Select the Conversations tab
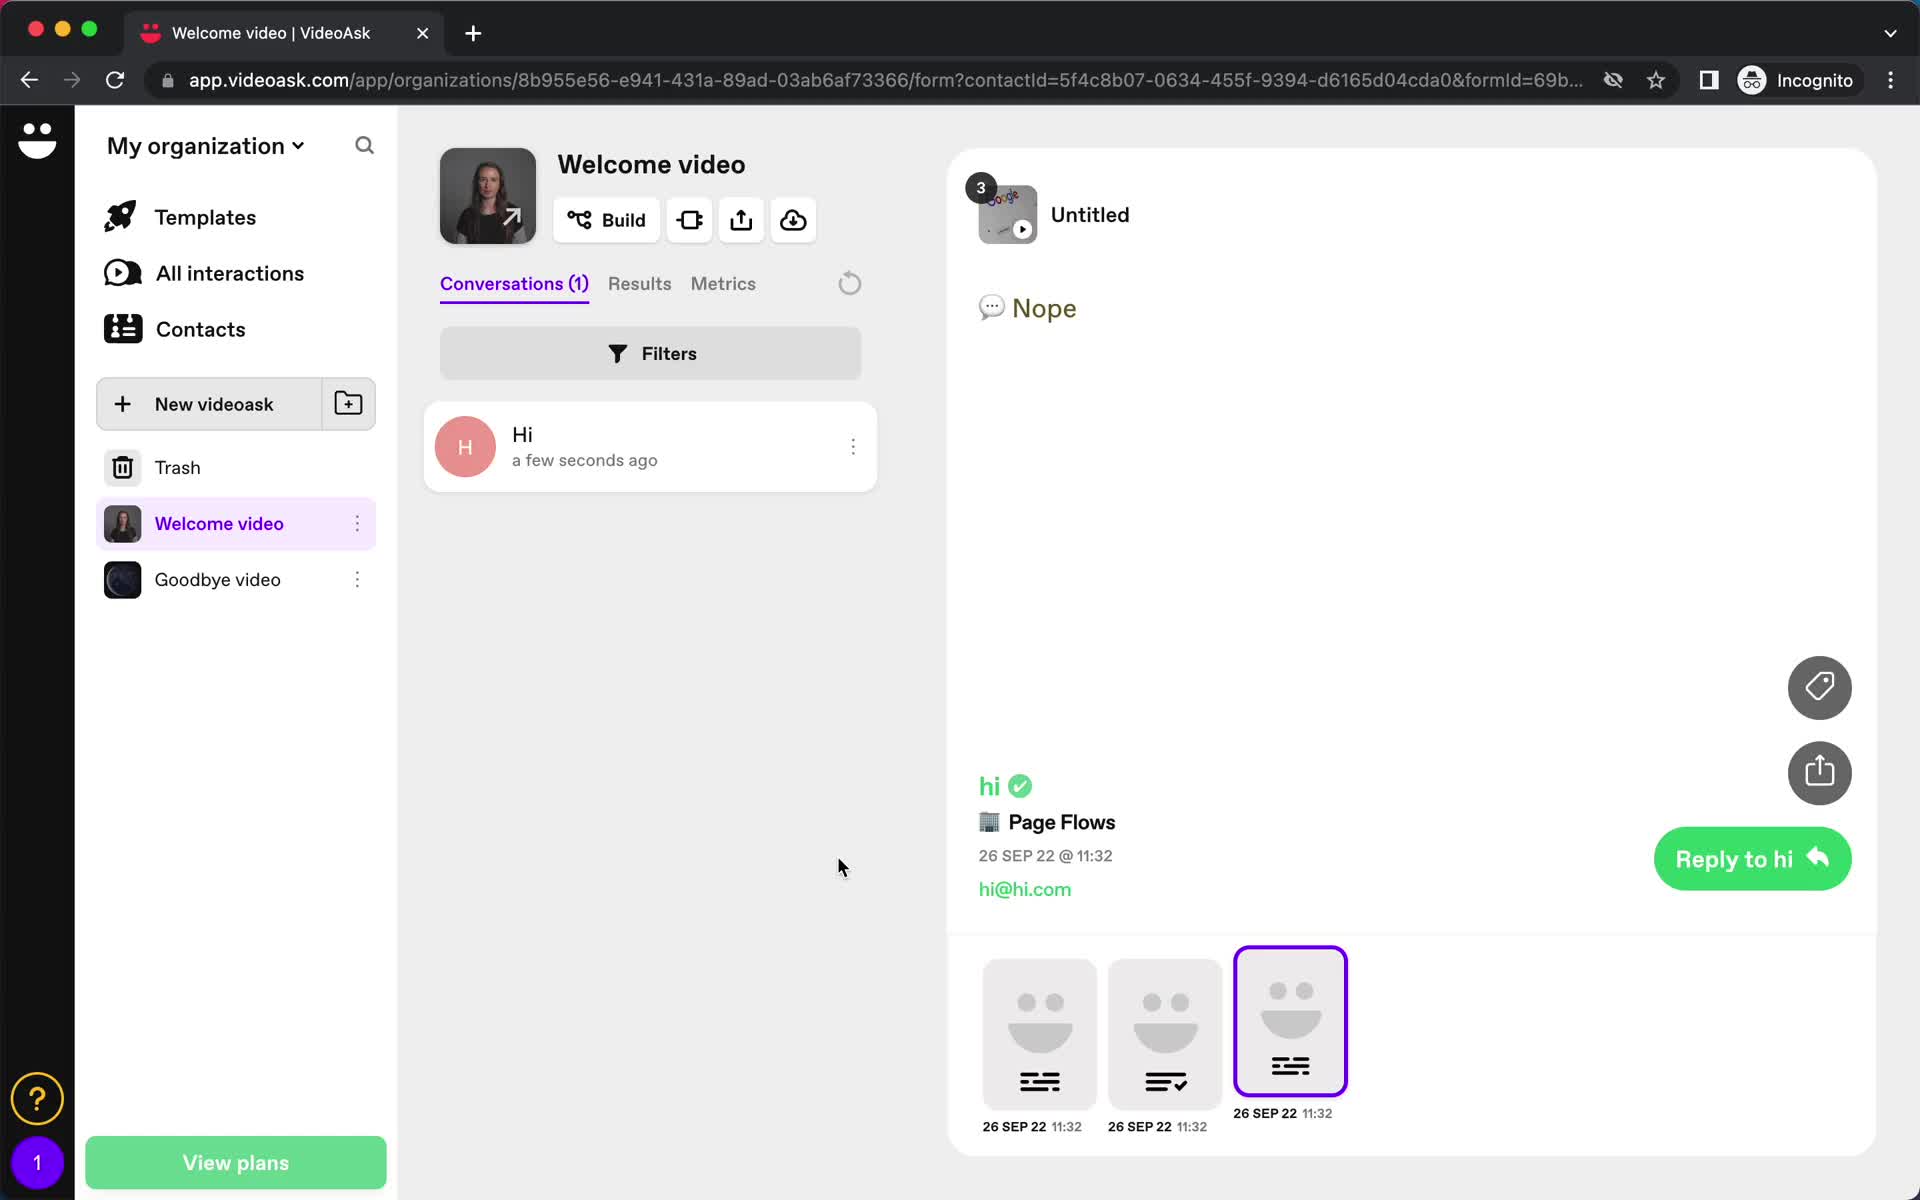 coord(514,283)
